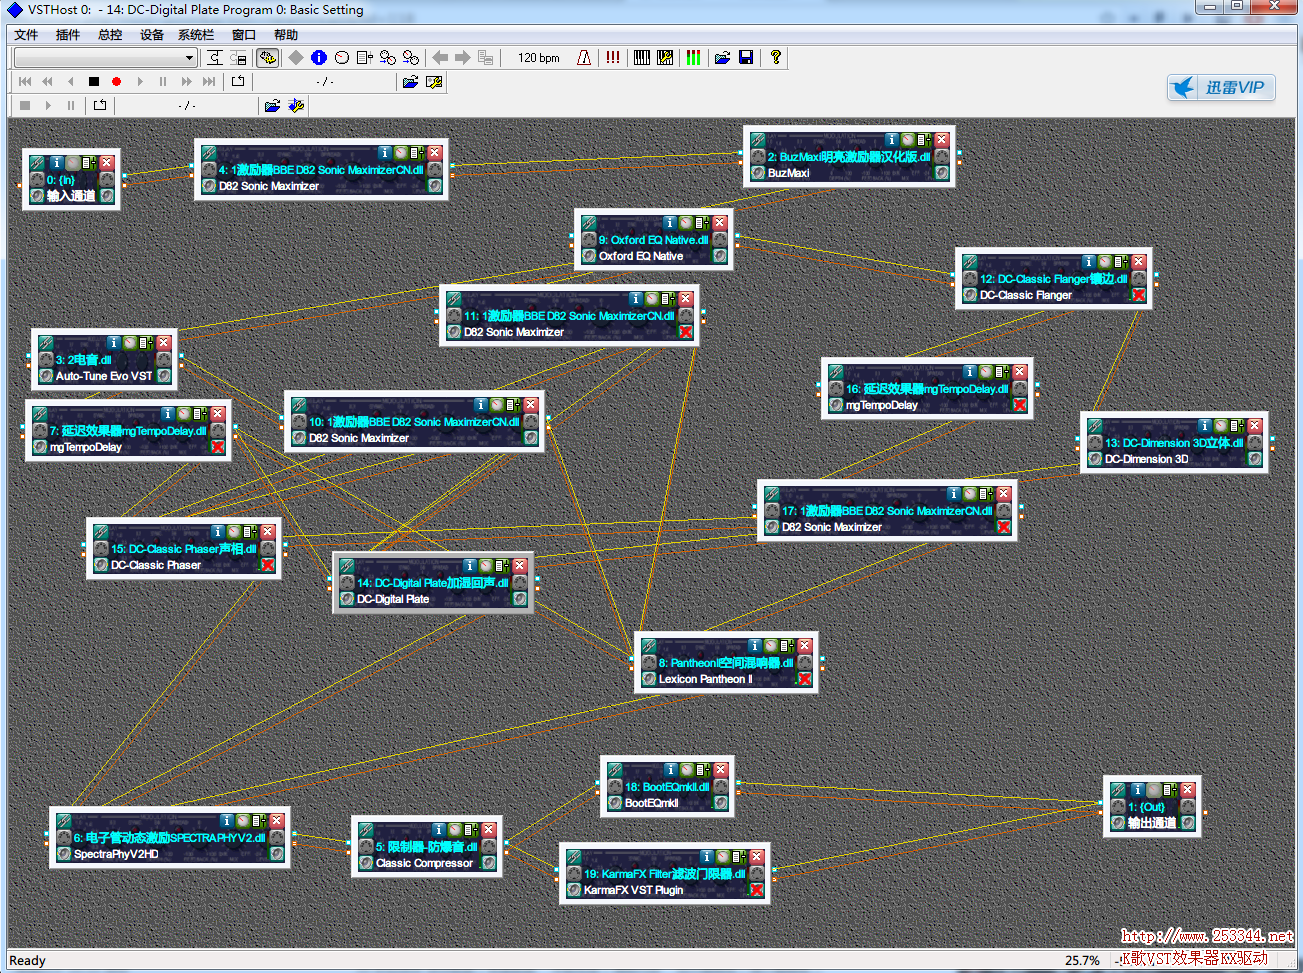Click the open file icon in second toolbar row
The width and height of the screenshot is (1303, 973).
[410, 82]
